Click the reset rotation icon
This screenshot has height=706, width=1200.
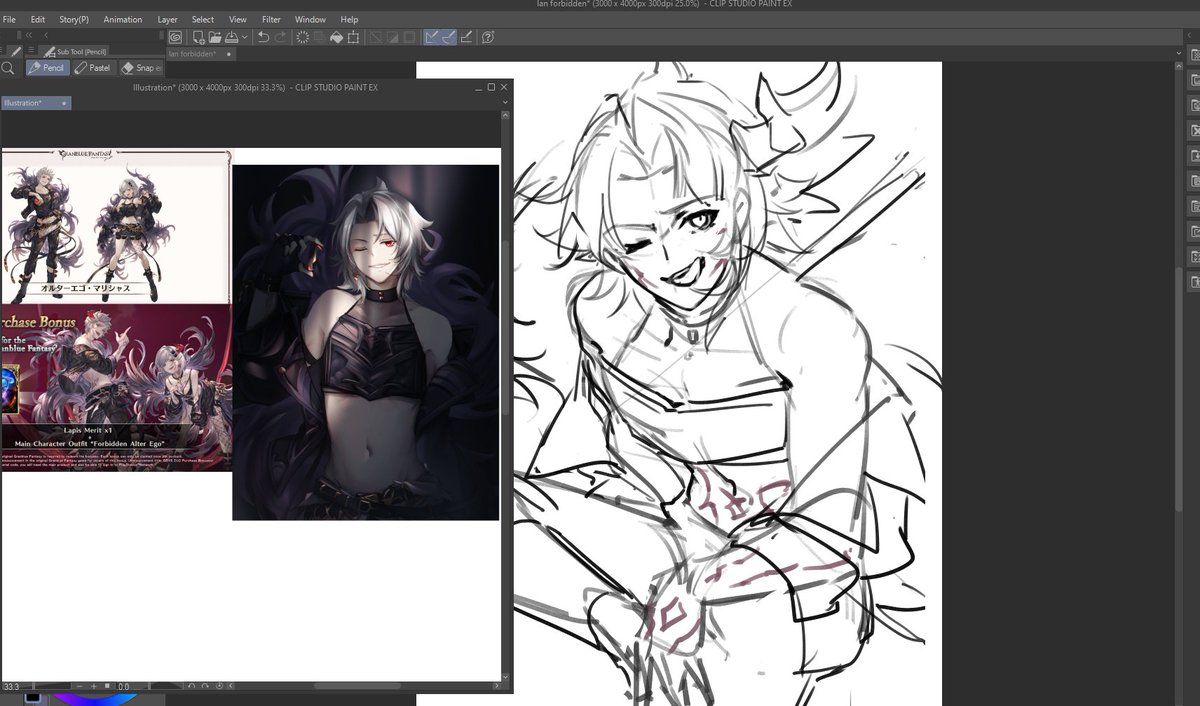point(219,686)
